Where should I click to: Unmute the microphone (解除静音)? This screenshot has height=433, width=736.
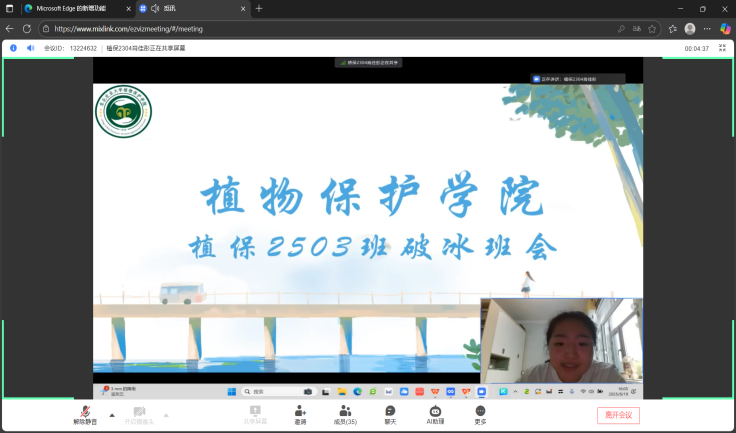(87, 412)
